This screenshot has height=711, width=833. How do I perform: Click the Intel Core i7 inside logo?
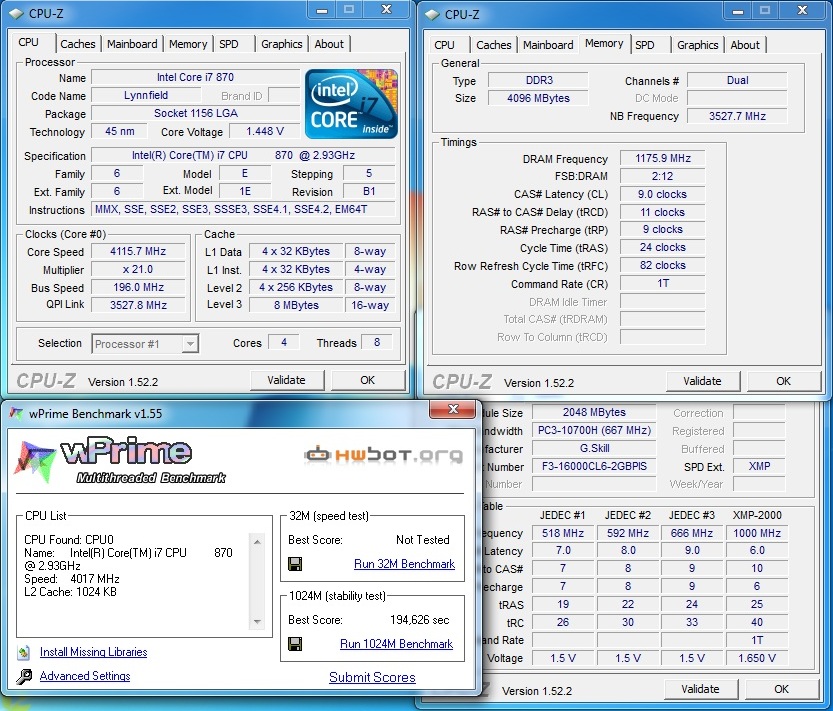(x=351, y=104)
